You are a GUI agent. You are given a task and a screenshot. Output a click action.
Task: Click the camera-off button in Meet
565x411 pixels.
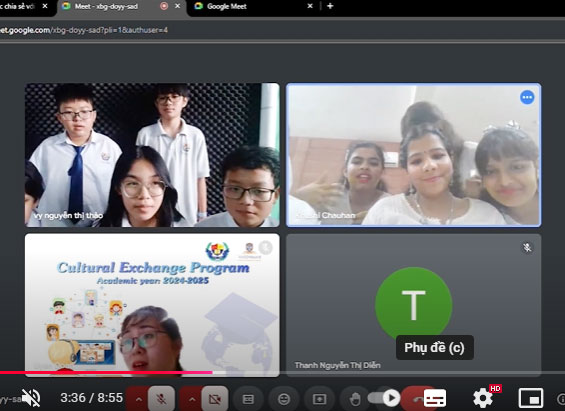pos(215,399)
